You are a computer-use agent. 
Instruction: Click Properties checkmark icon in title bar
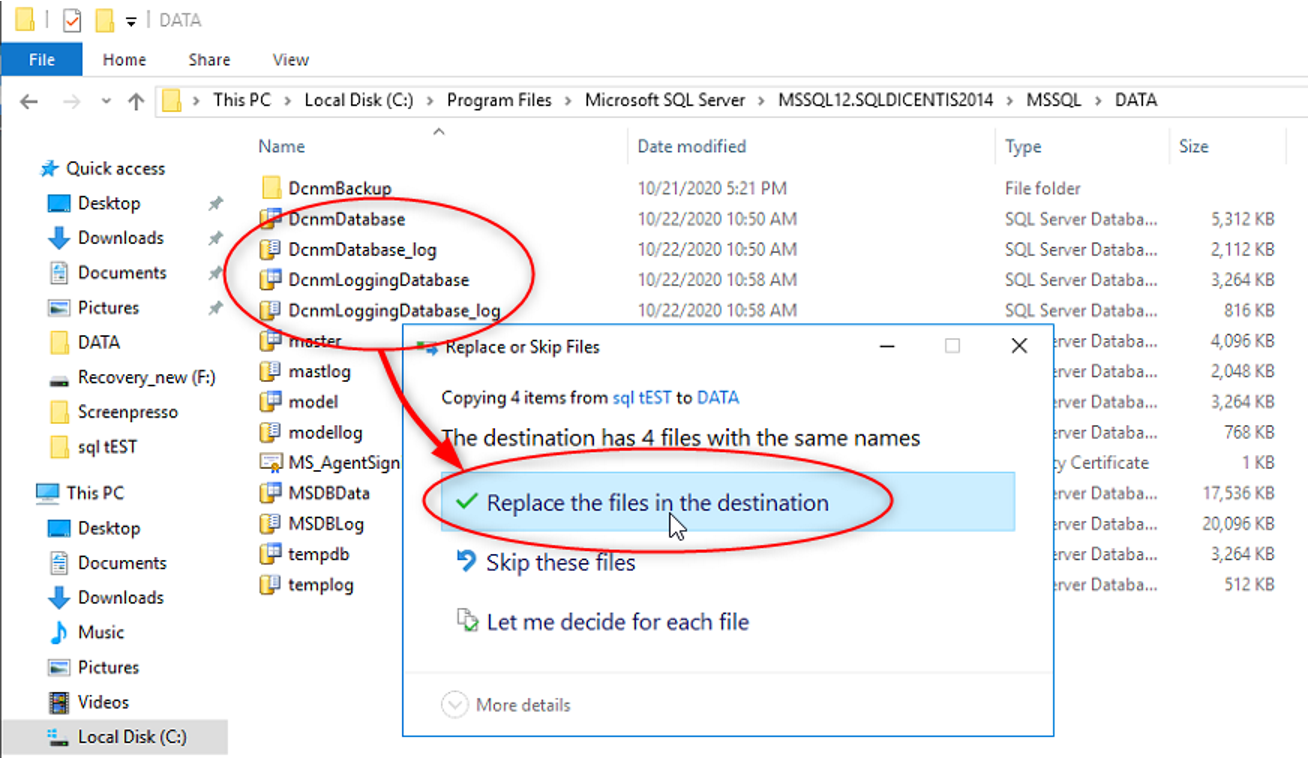(71, 20)
